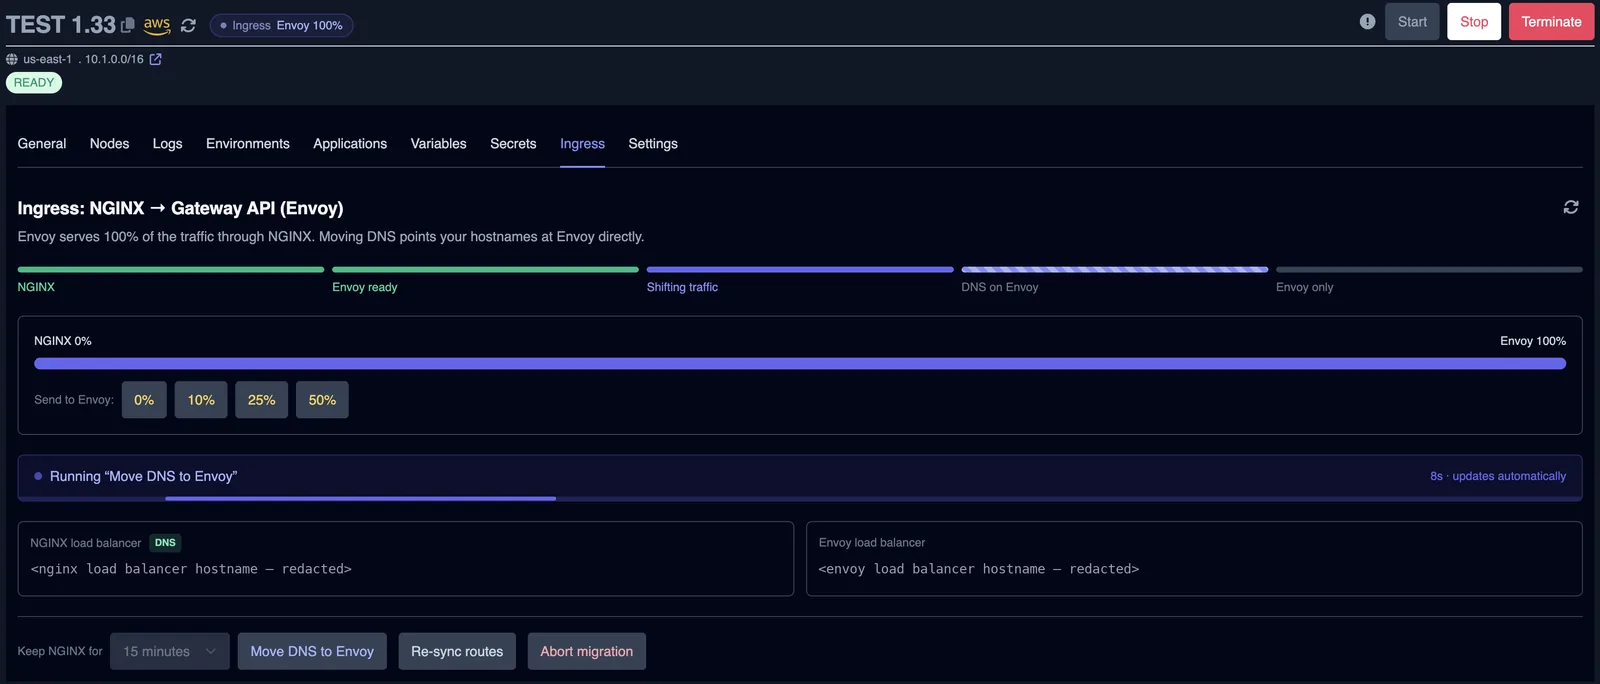Click the Envoy only step label
1600x684 pixels.
(1304, 287)
